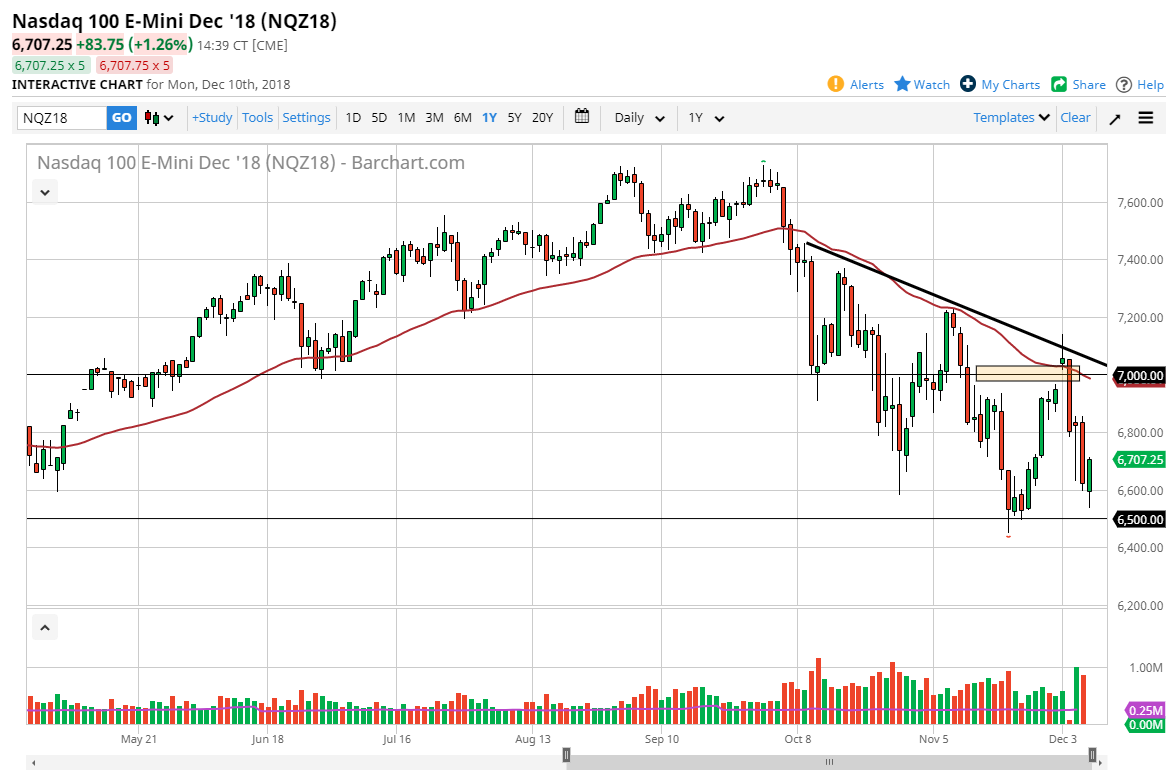Click the 0.00M volume label
The image size is (1166, 773).
point(1145,725)
